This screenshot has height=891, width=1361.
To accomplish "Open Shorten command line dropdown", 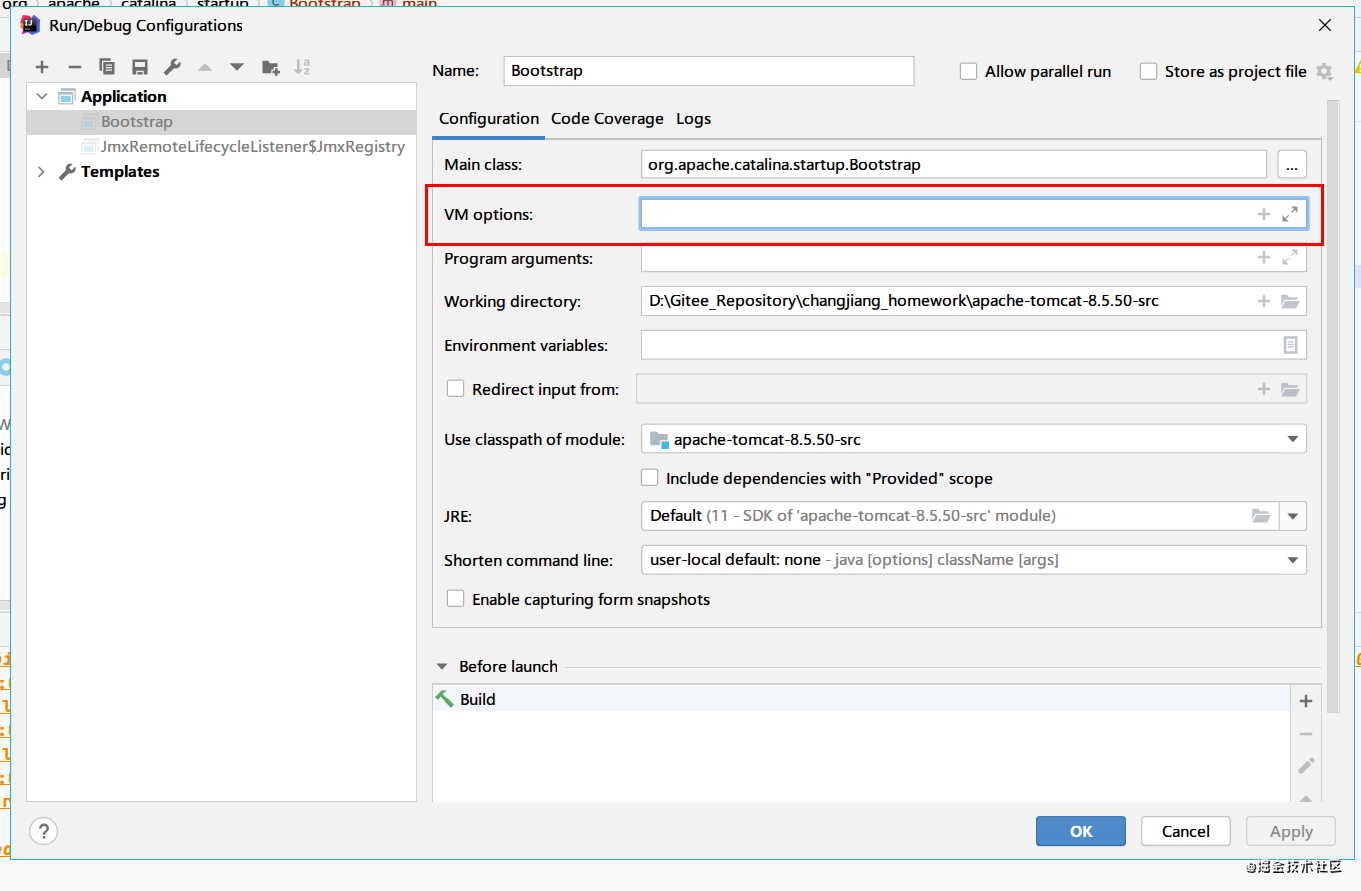I will (x=1292, y=560).
